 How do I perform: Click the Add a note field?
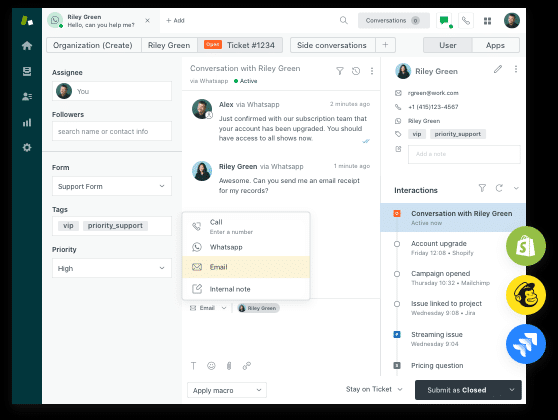tap(464, 154)
